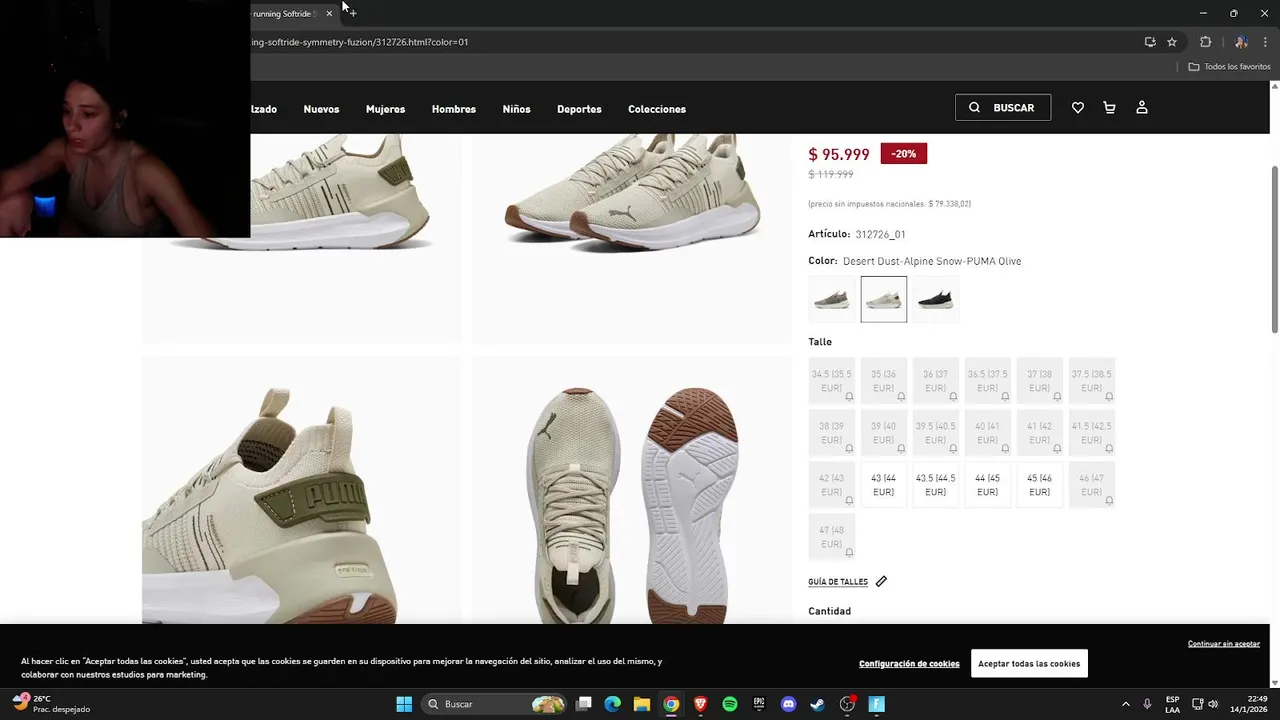1280x720 pixels.
Task: Select size 44 (45 EUR)
Action: click(x=987, y=485)
